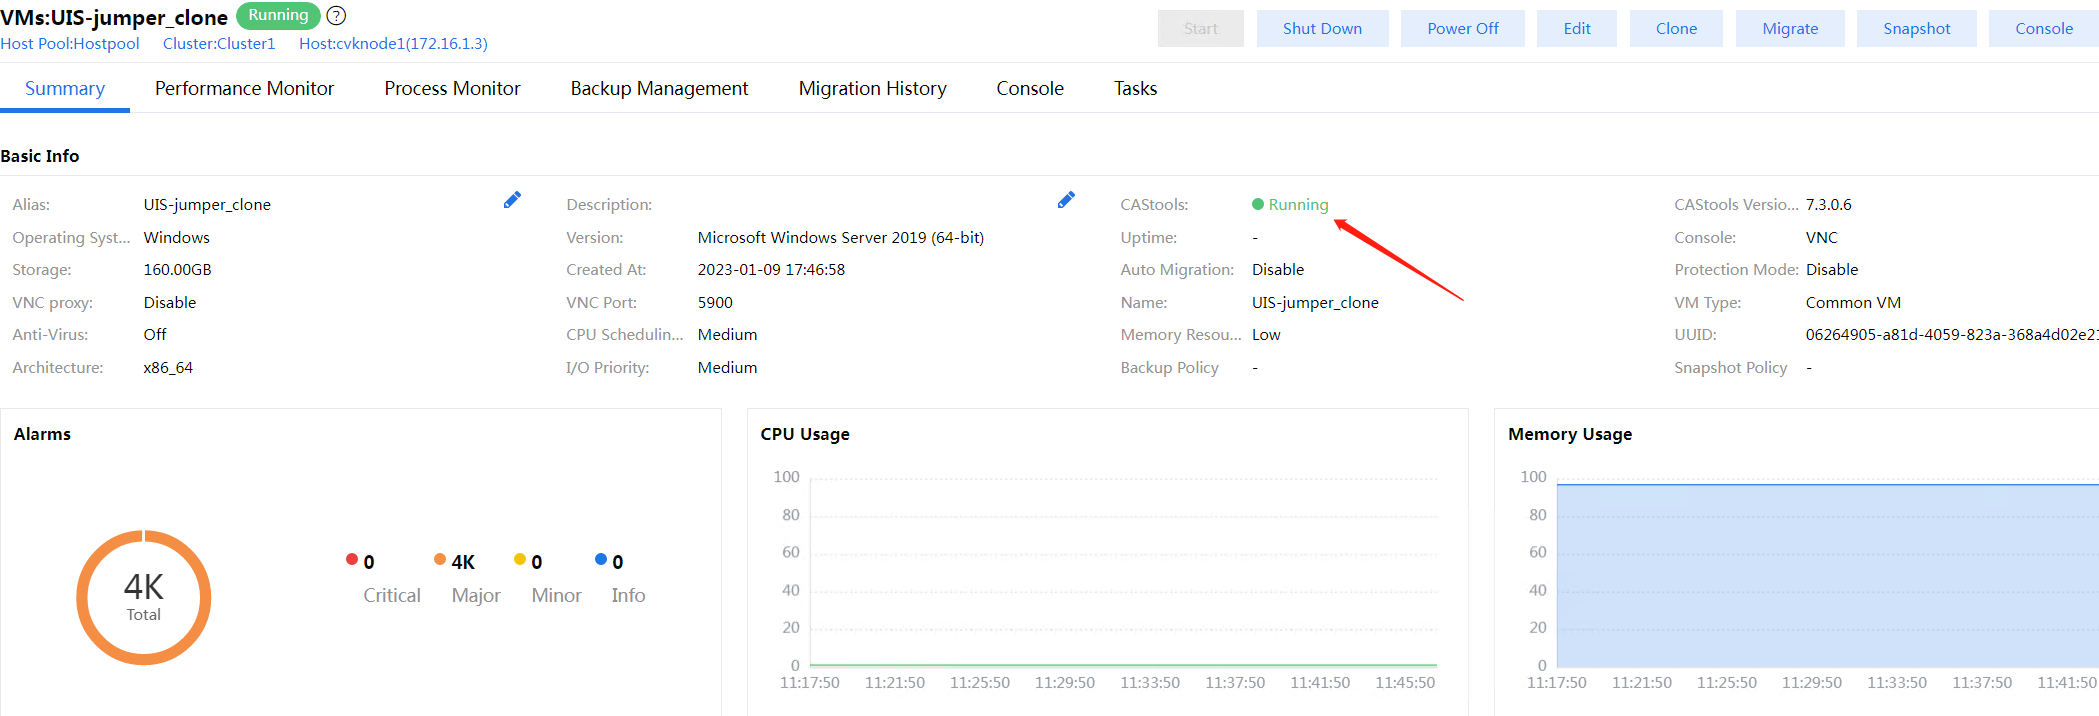Switch to the Backup Management tab

click(659, 89)
